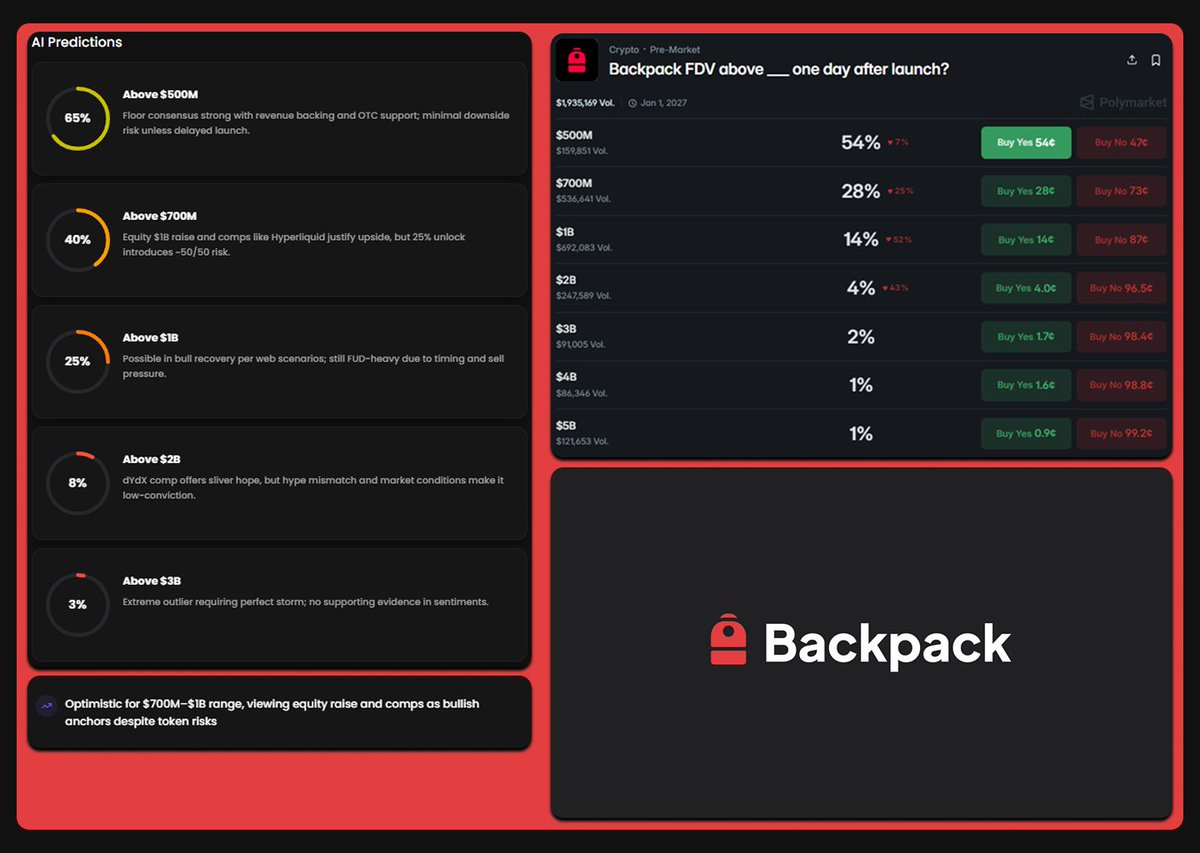Click the 40% progress ring
This screenshot has height=853, width=1200.
tap(78, 240)
